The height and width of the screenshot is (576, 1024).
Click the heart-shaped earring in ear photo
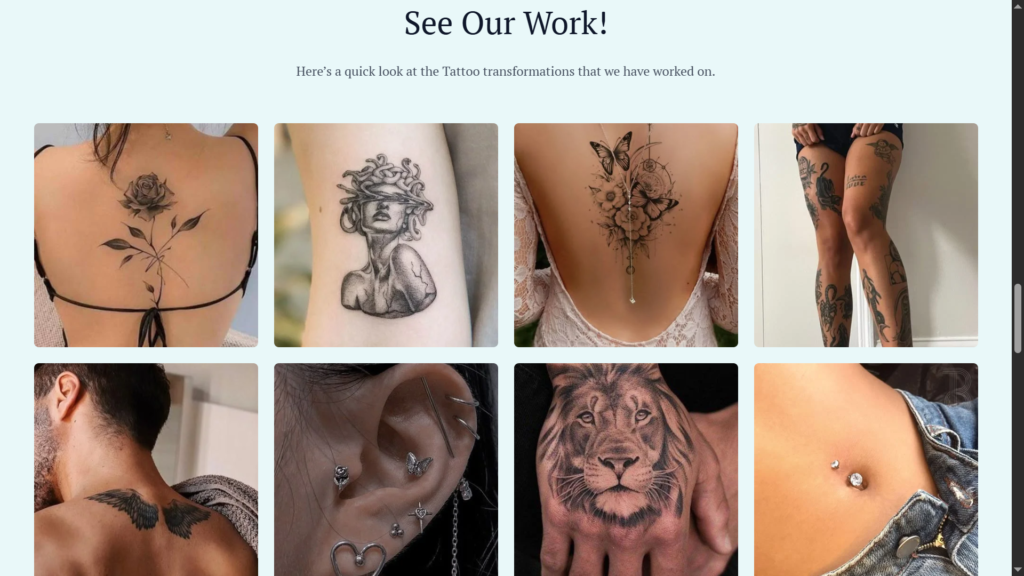pos(357,558)
